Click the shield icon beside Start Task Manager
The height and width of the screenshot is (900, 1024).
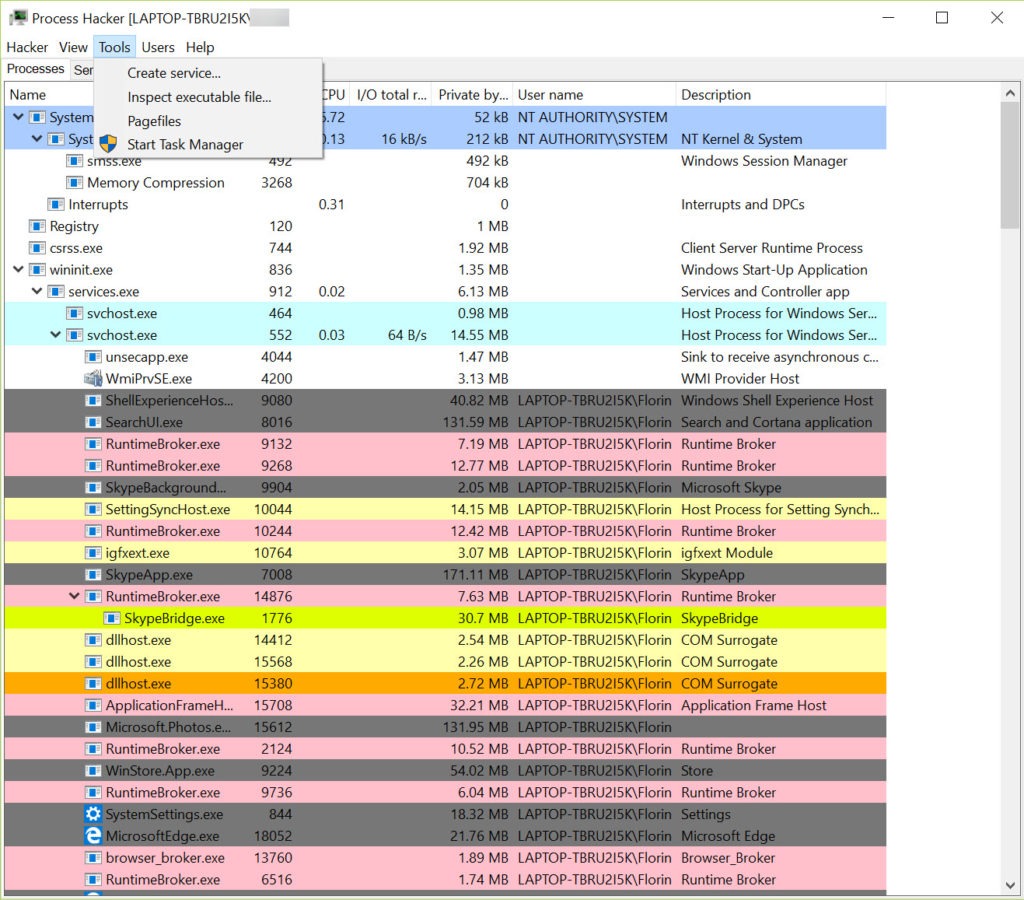(108, 144)
